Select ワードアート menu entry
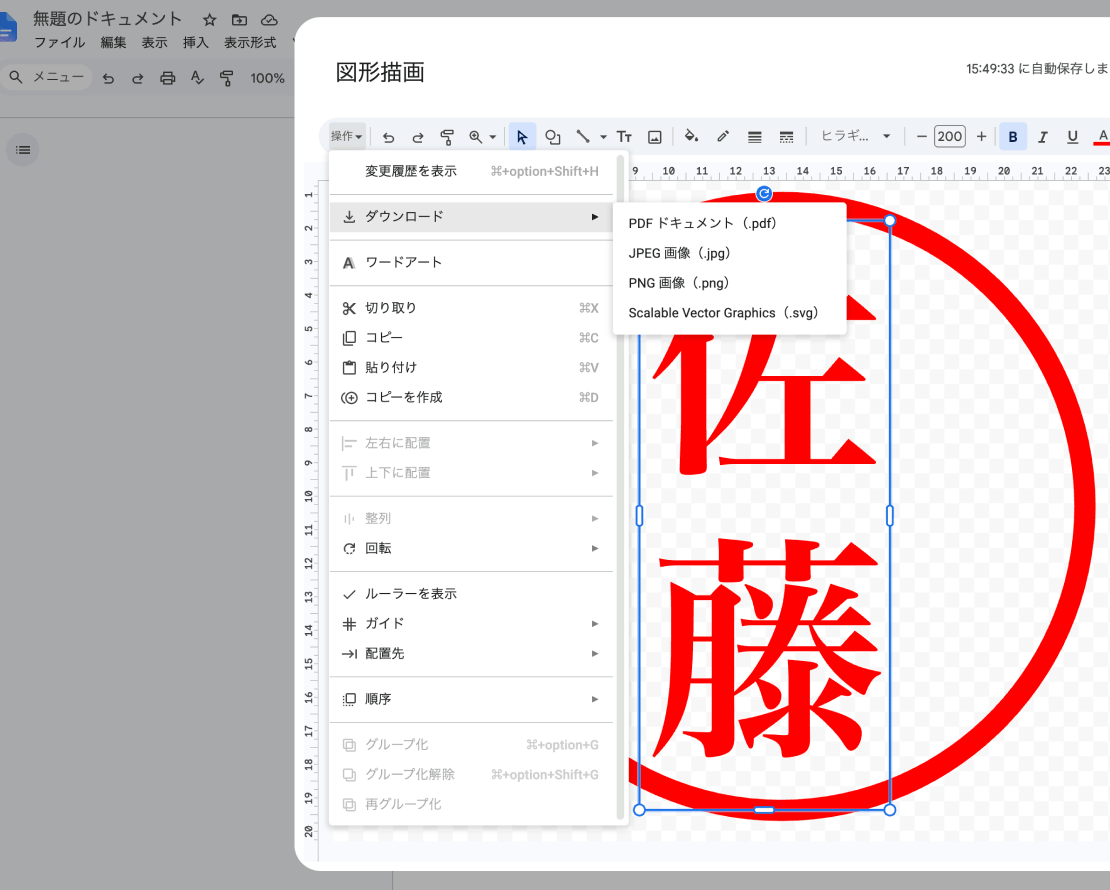The image size is (1110, 890). (x=471, y=263)
